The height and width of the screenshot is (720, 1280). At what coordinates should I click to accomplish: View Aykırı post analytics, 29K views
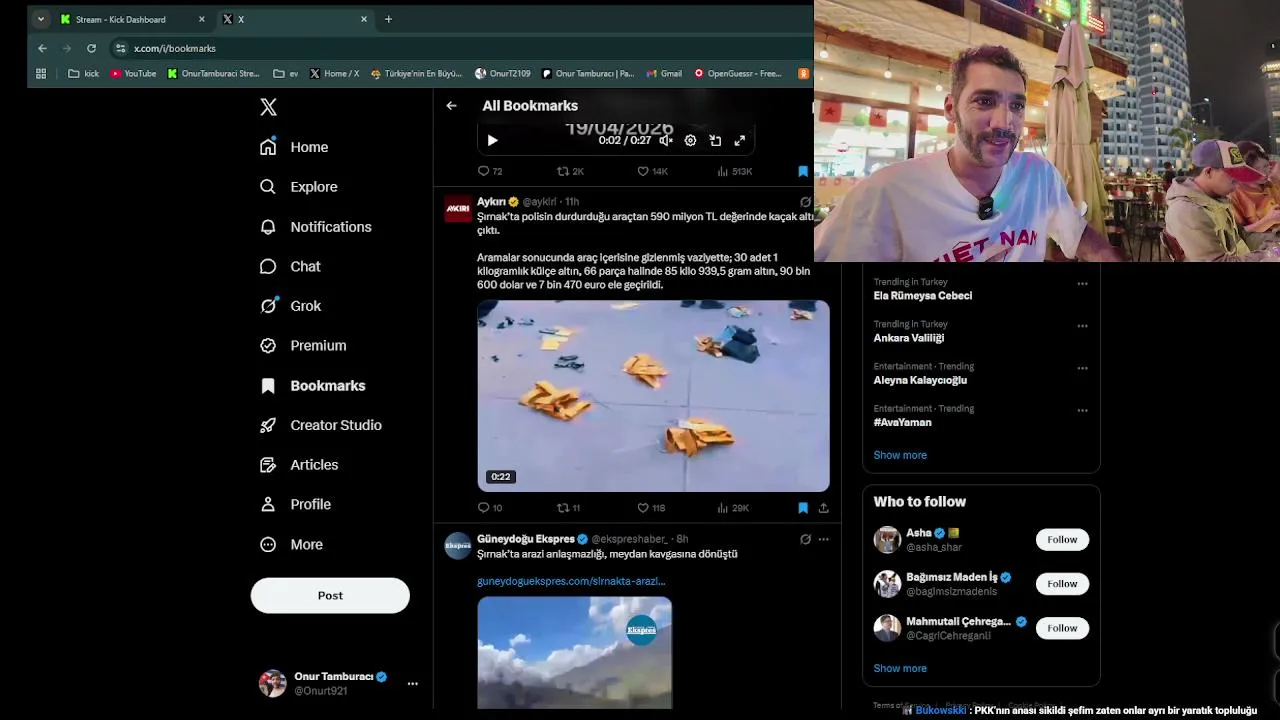point(732,508)
